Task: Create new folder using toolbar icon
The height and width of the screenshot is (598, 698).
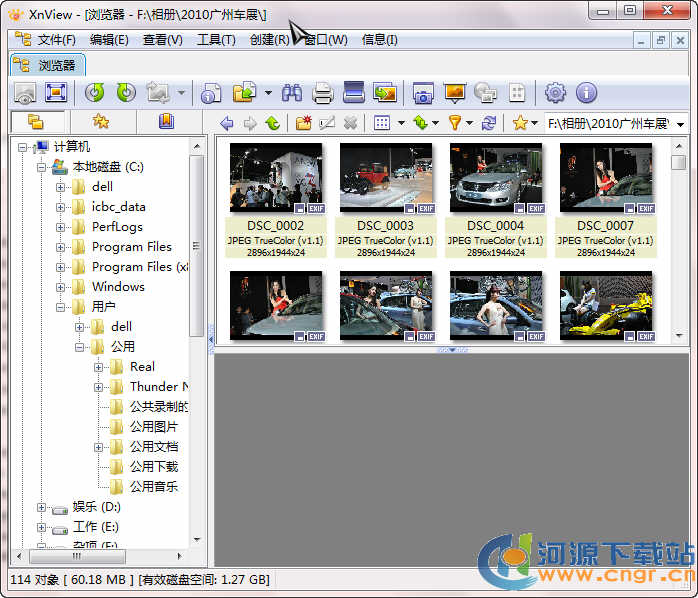Action: (303, 123)
